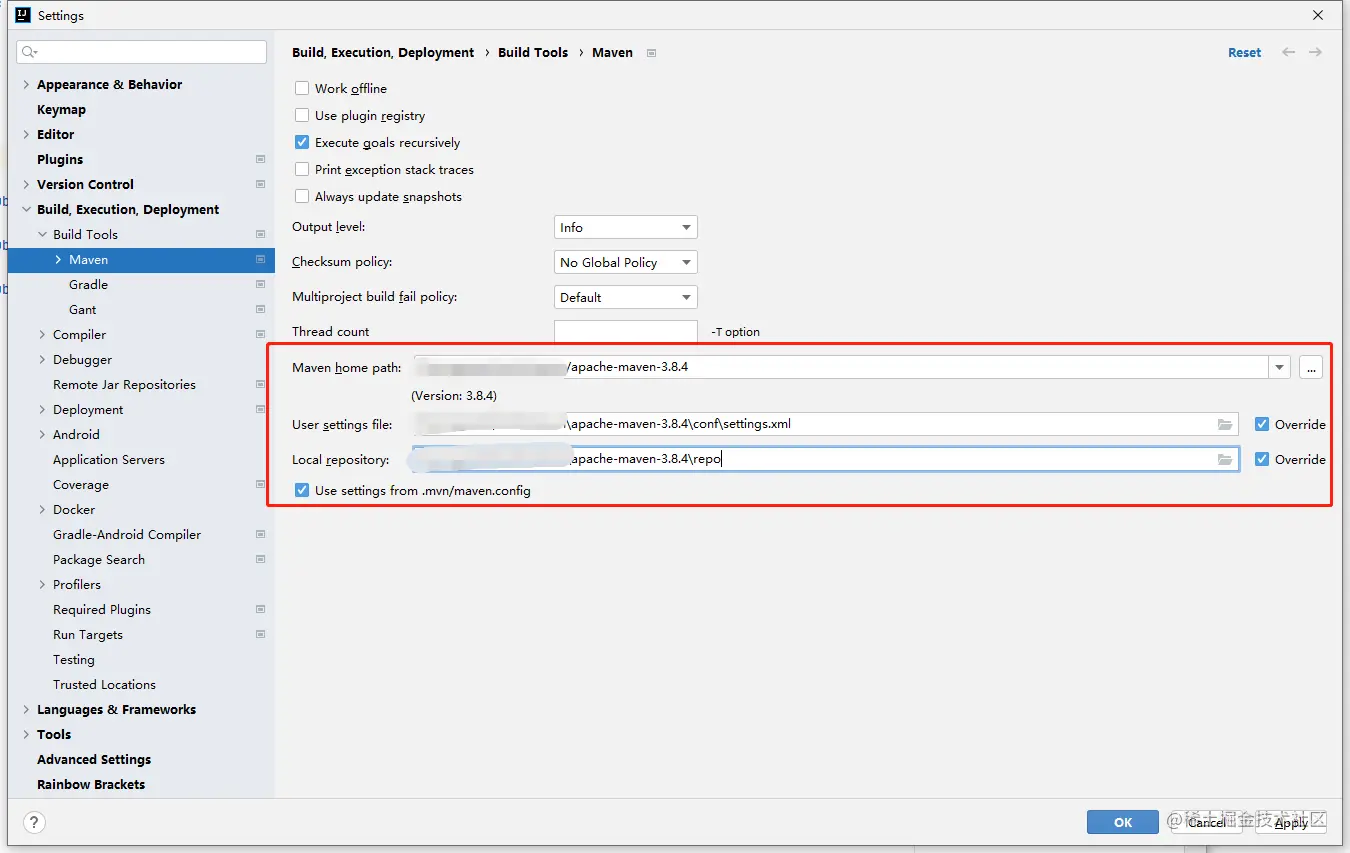Click the project-level icon on Run Targets row
The height and width of the screenshot is (853, 1350).
pyautogui.click(x=260, y=634)
